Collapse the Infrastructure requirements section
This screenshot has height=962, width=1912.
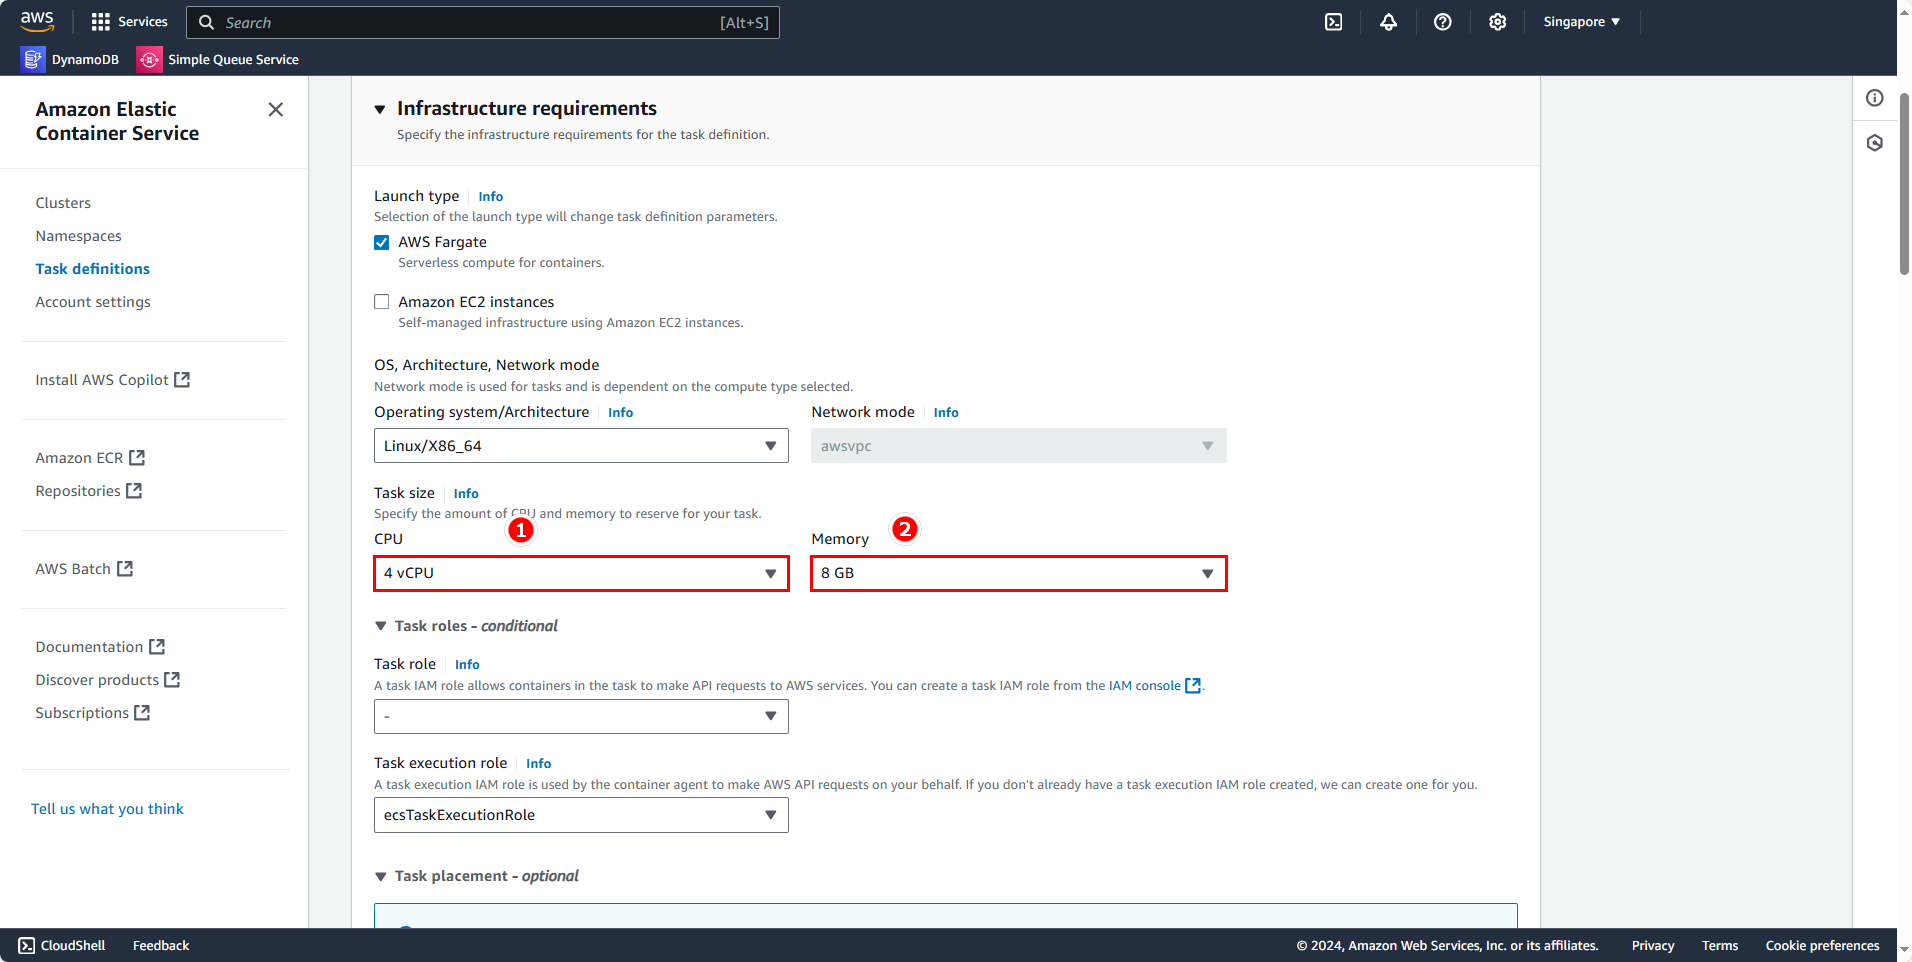[380, 109]
